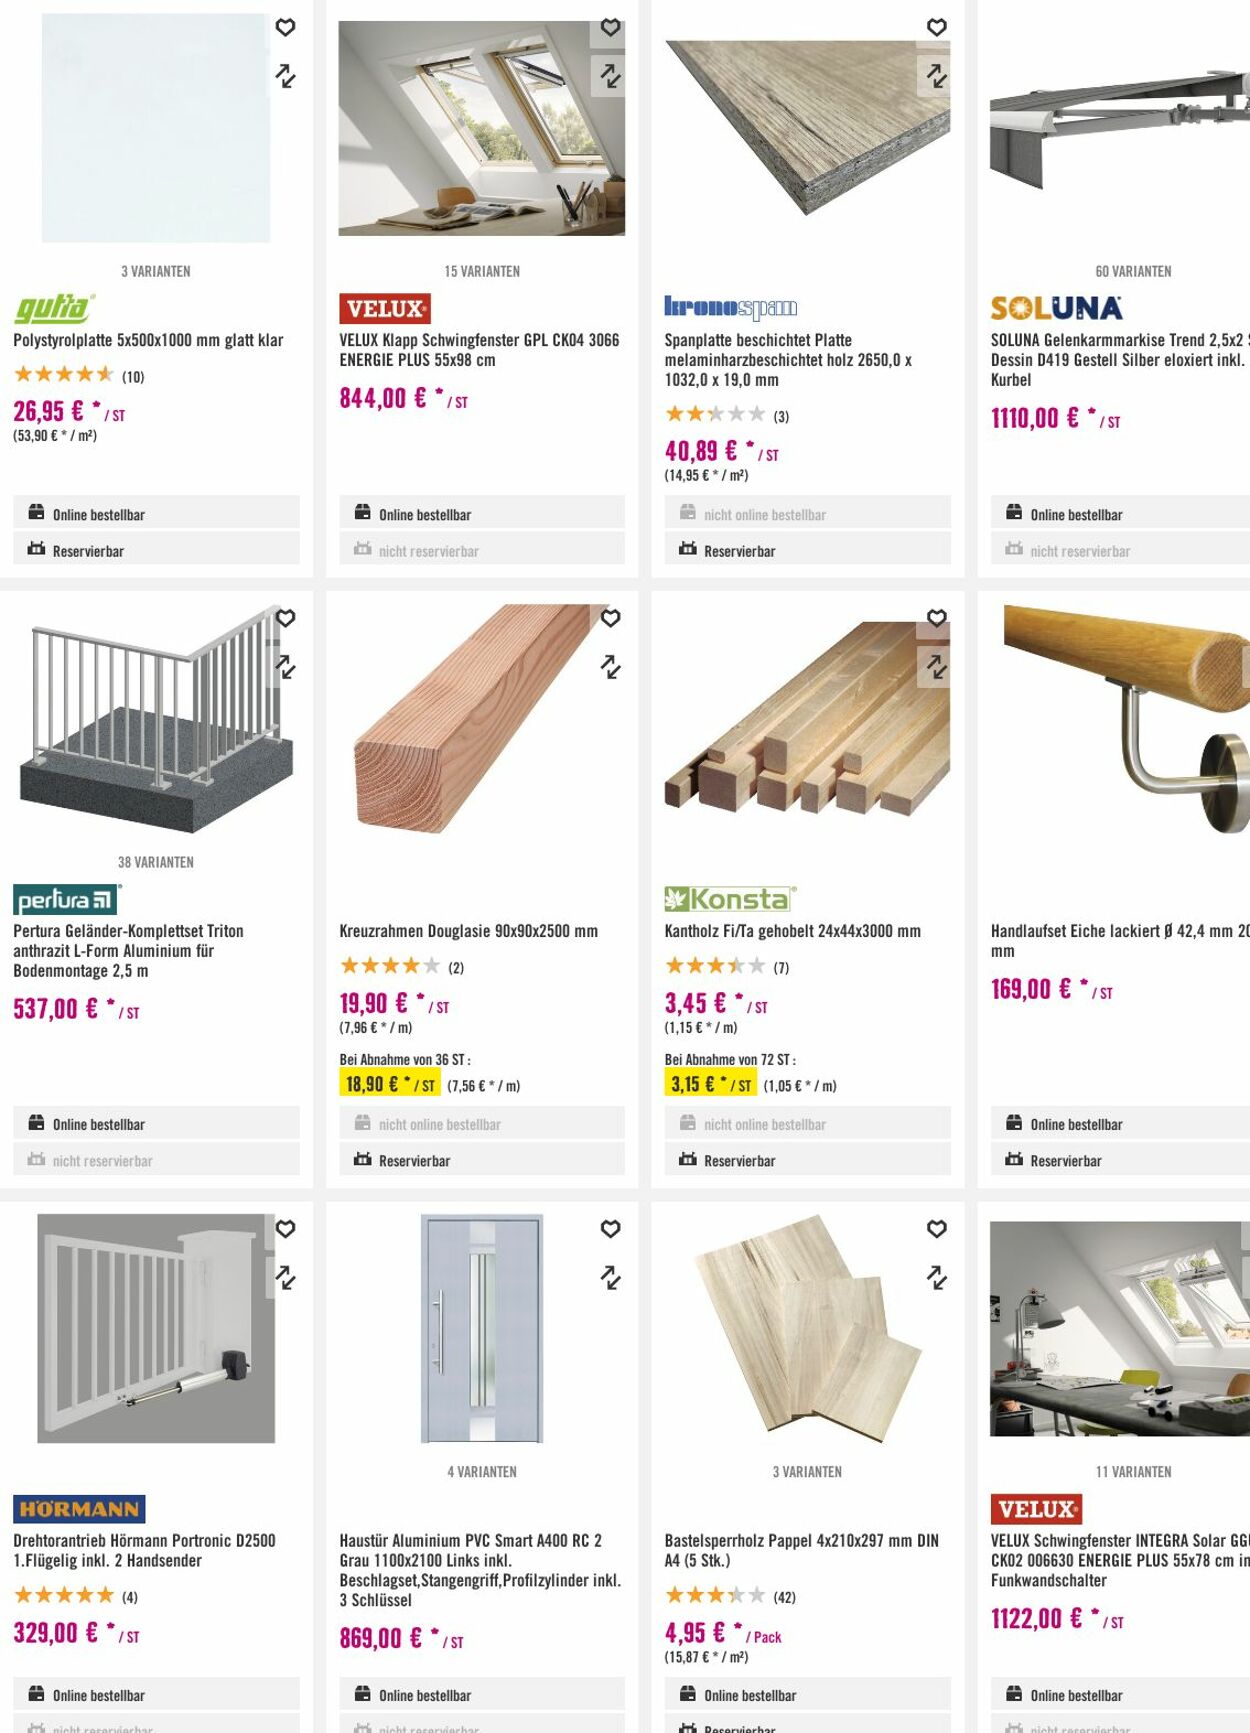Open the Haustür Aluminium door product image
The height and width of the screenshot is (1733, 1250).
(x=482, y=1328)
